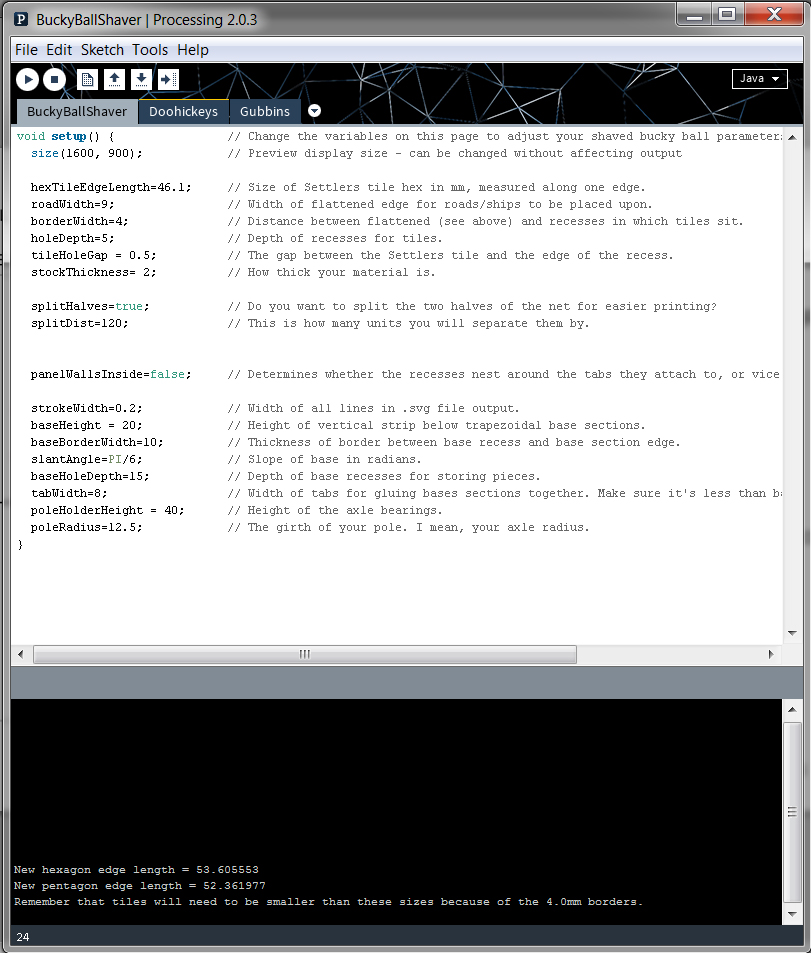This screenshot has height=953, width=811.
Task: Click the hexTileEdgeLength=46.1 line
Action: coord(111,187)
